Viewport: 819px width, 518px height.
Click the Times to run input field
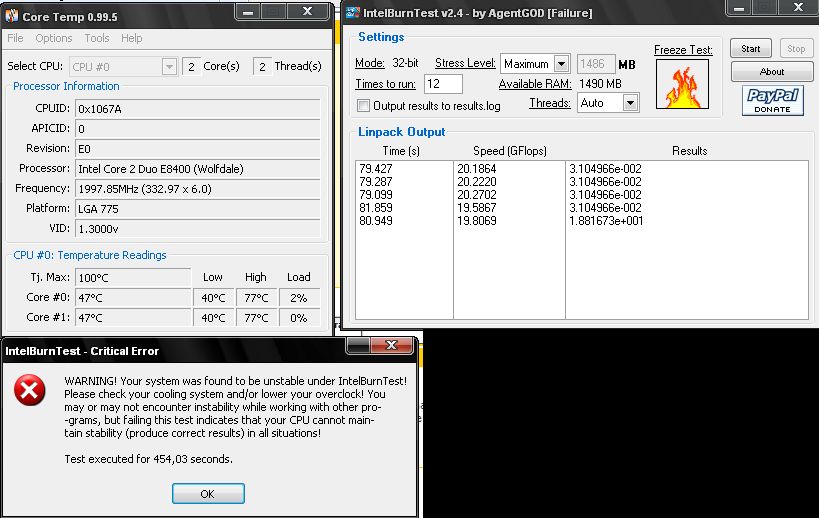click(x=443, y=84)
